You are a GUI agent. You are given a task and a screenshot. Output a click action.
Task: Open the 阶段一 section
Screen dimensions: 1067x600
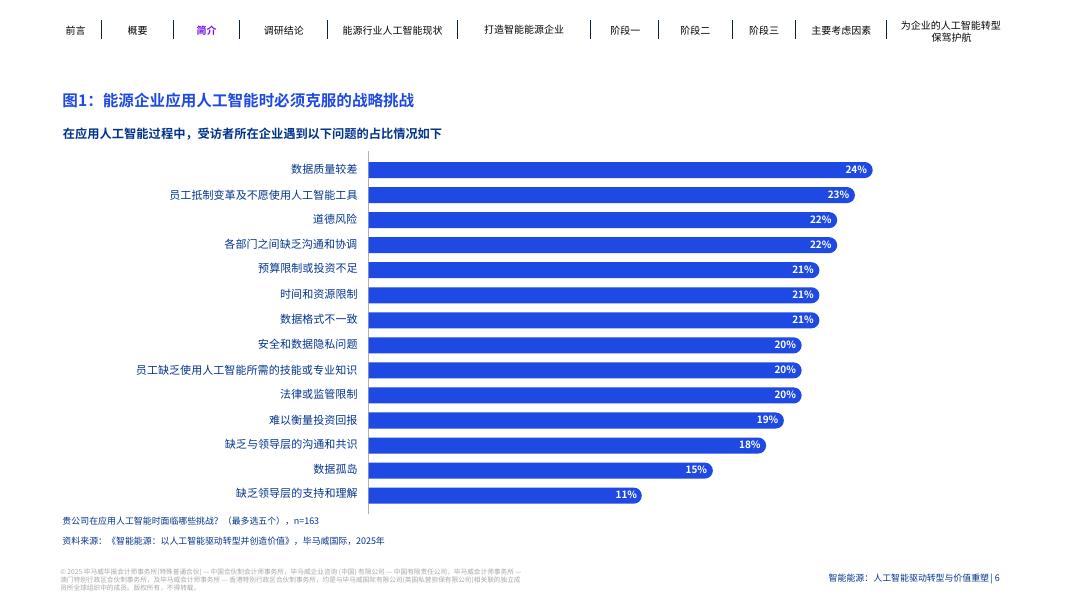click(625, 30)
